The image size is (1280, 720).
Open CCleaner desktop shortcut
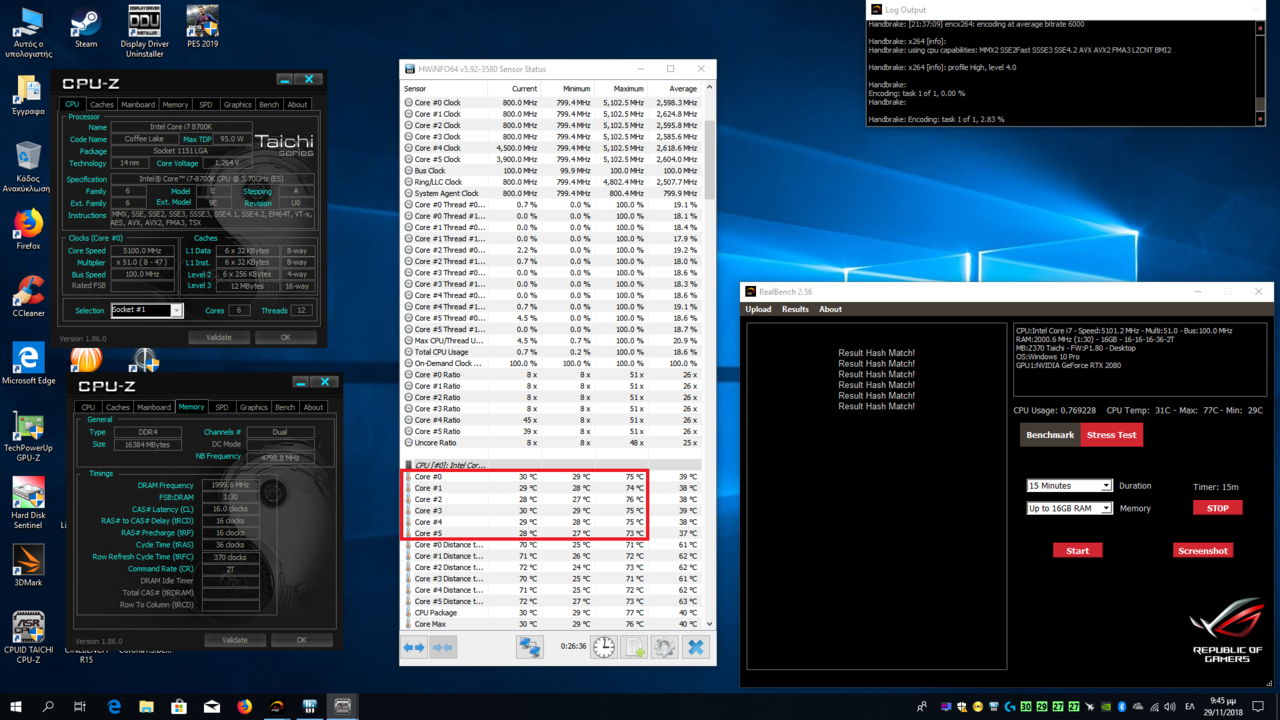point(28,297)
